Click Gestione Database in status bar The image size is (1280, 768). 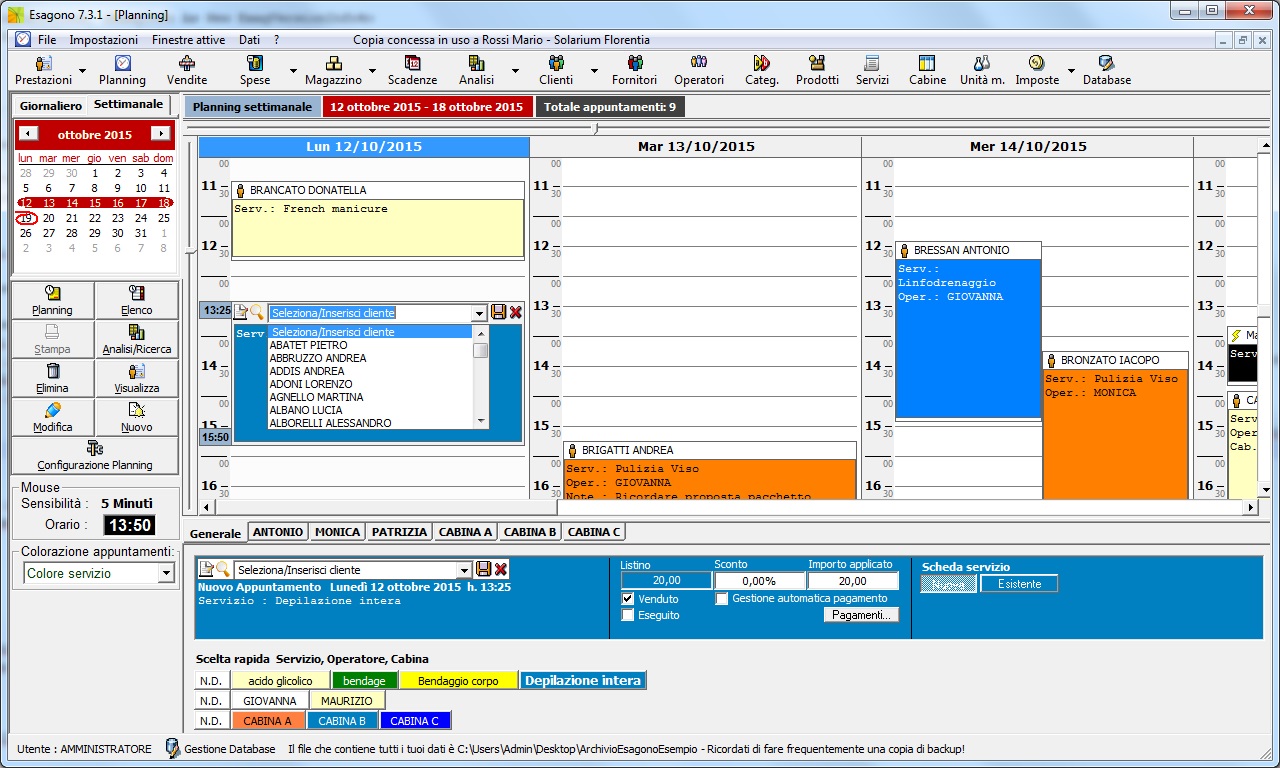219,748
